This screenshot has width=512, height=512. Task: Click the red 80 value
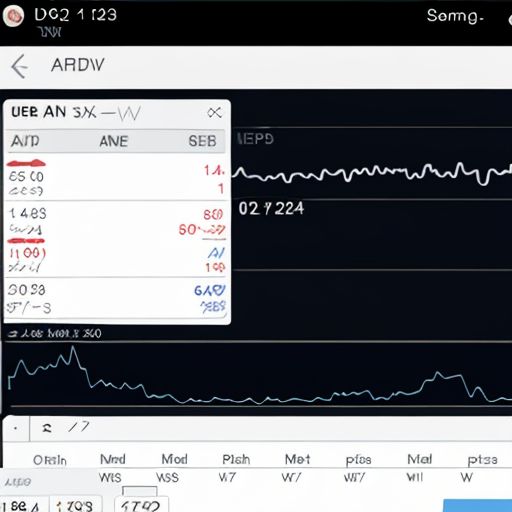click(213, 215)
